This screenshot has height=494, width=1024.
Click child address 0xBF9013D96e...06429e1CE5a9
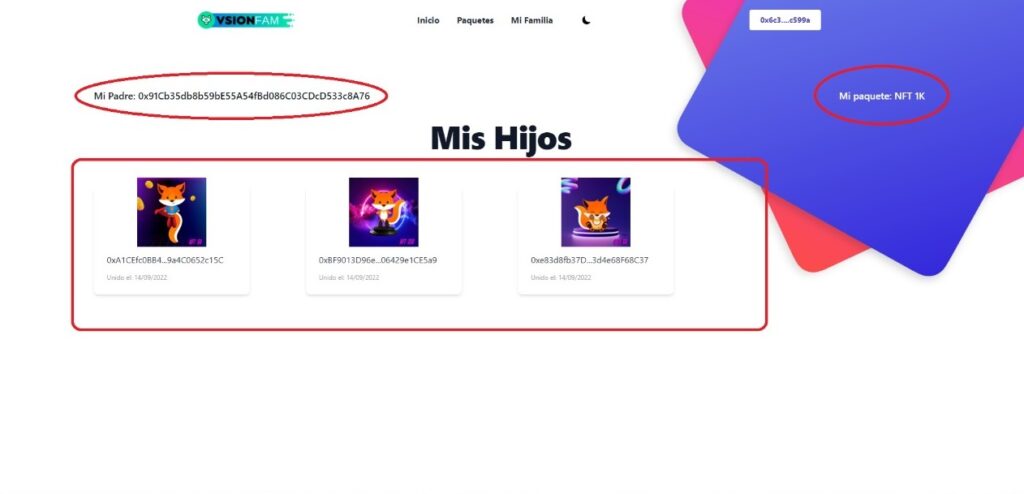click(x=378, y=260)
